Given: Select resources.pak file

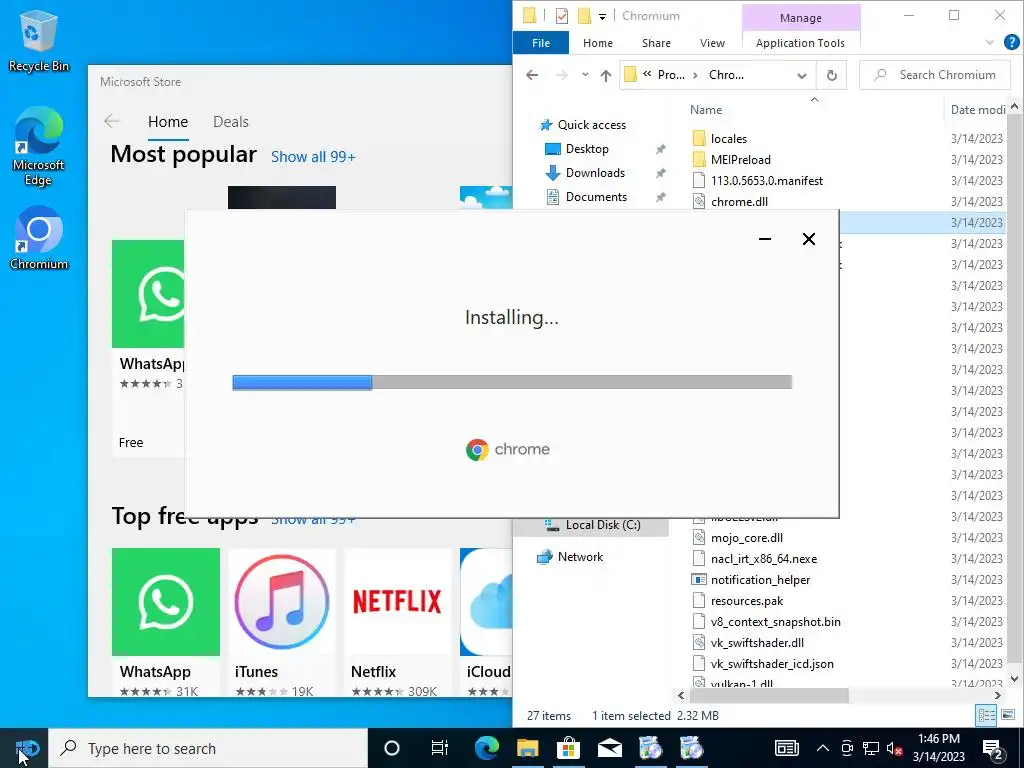Looking at the screenshot, I should pos(746,601).
